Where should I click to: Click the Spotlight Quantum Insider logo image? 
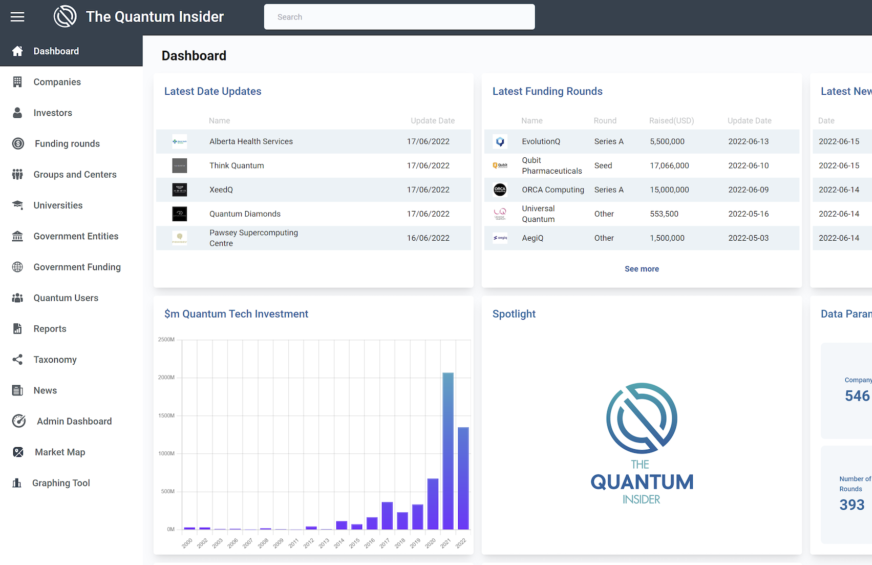tap(641, 443)
